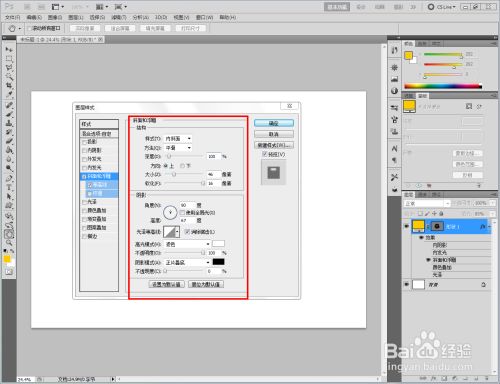The image size is (500, 384).
Task: Open the Image menu in menu bar
Action: click(x=55, y=17)
